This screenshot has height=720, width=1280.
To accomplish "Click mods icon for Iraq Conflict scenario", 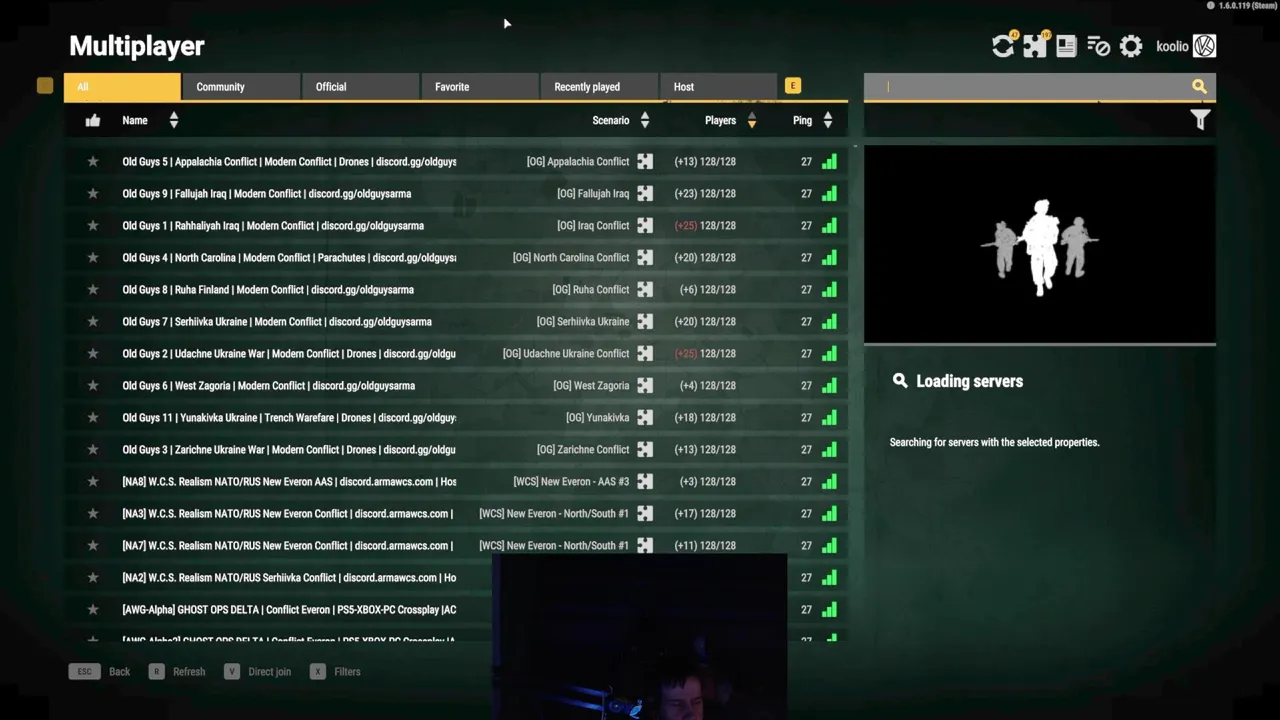I will [645, 225].
